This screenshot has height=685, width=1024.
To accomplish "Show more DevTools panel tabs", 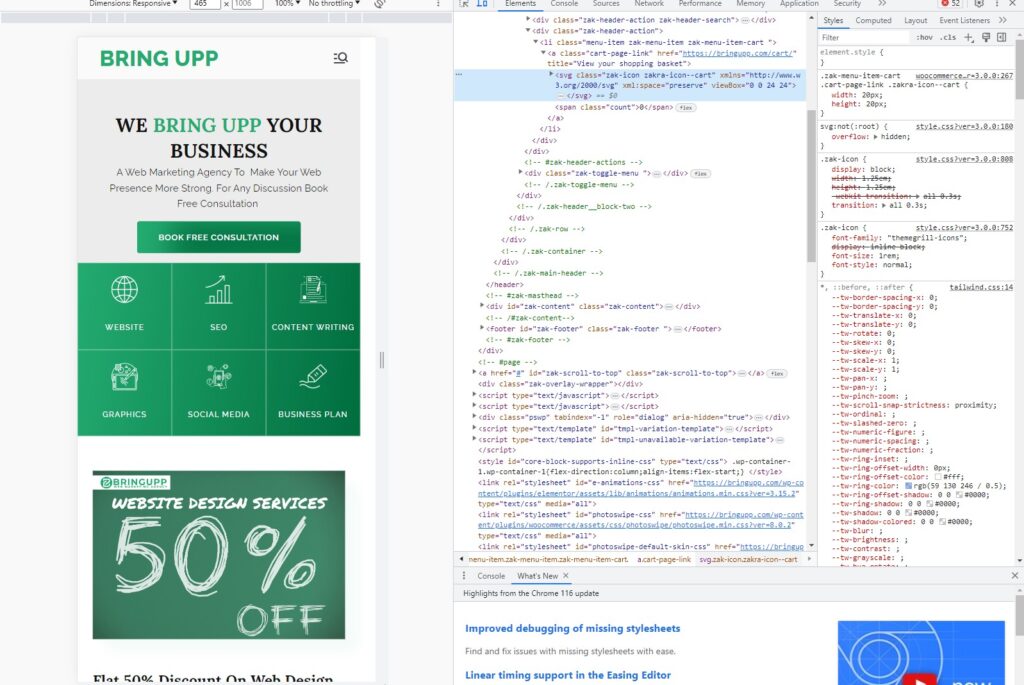I will [882, 4].
